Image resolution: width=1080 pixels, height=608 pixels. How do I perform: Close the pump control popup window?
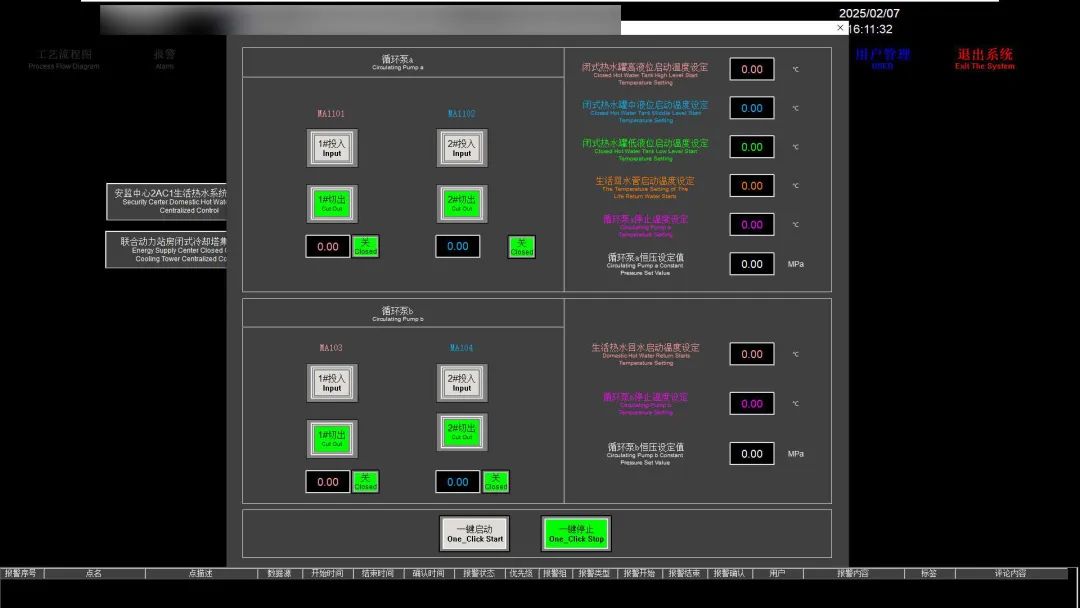click(840, 28)
